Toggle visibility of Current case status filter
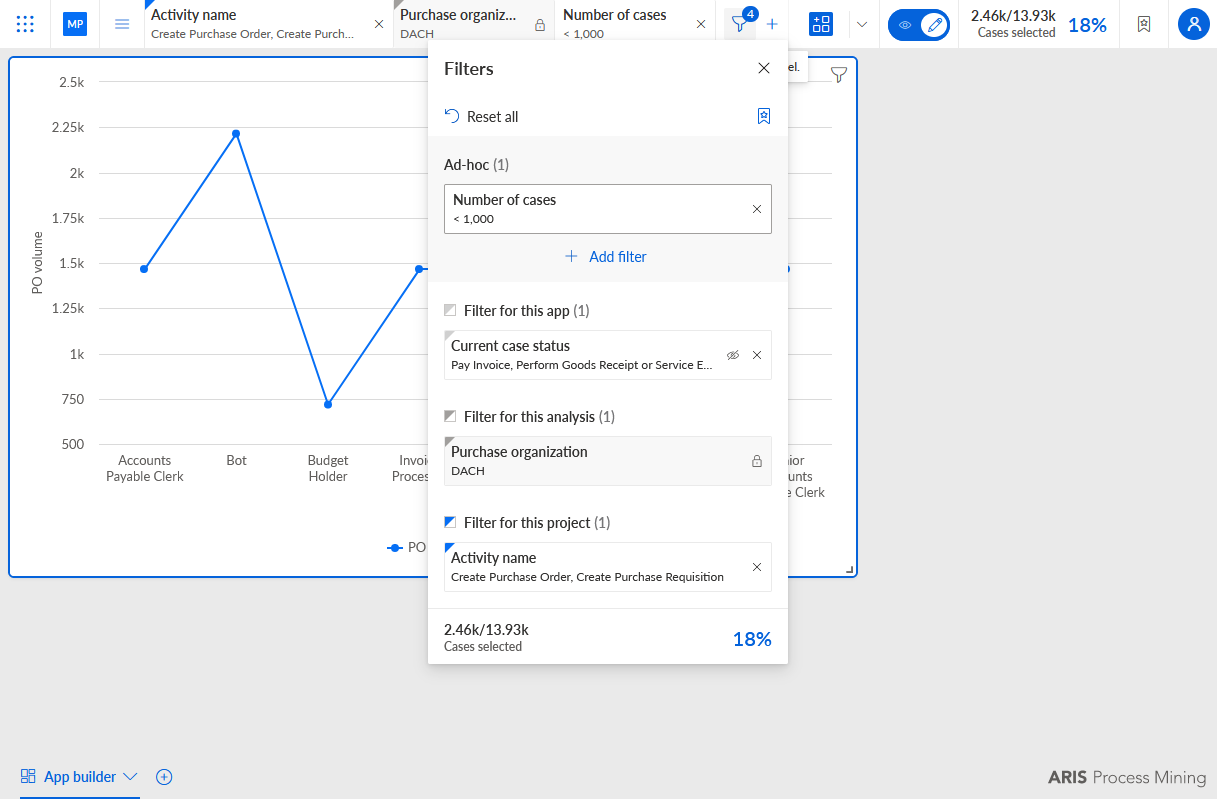This screenshot has height=799, width=1217. (x=733, y=355)
